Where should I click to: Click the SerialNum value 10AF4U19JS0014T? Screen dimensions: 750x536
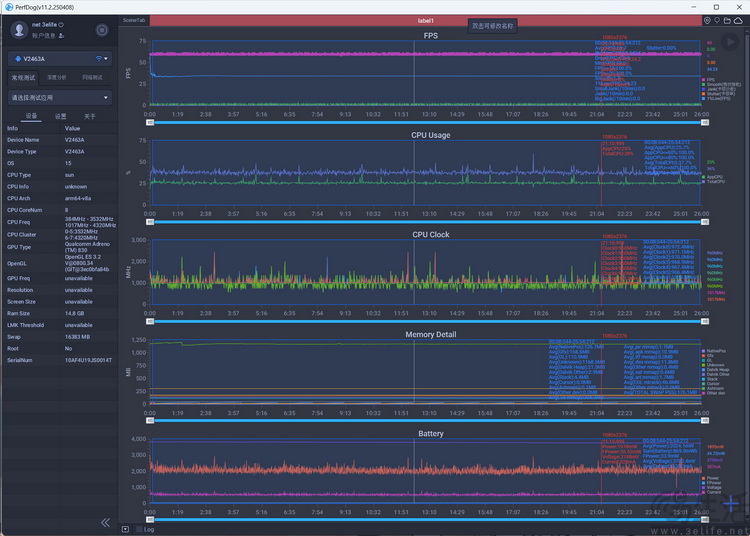click(88, 360)
